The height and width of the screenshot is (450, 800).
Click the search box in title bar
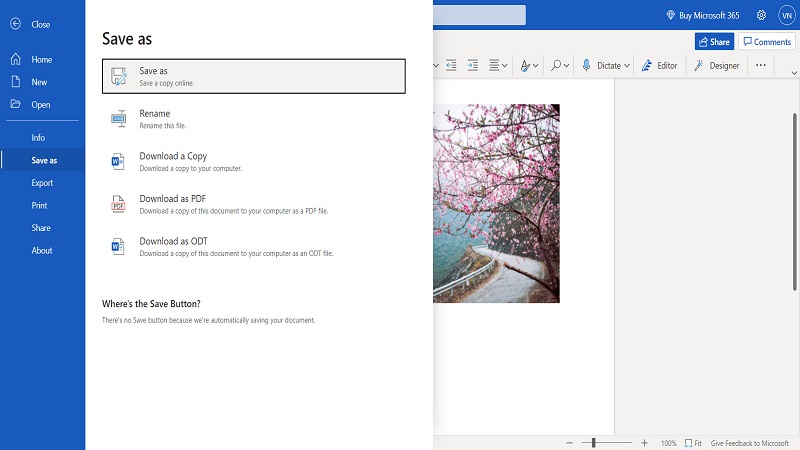(480, 15)
